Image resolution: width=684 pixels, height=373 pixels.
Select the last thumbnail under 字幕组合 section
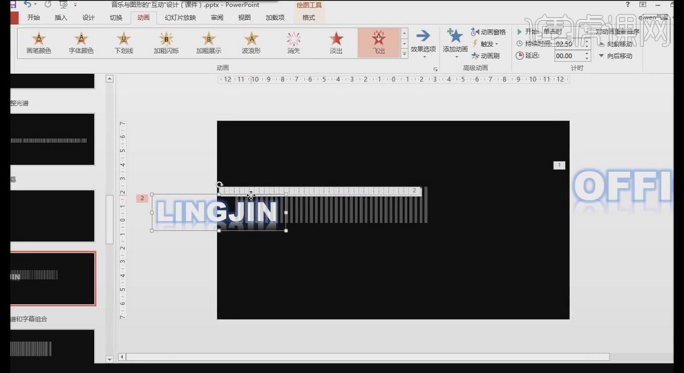point(52,346)
